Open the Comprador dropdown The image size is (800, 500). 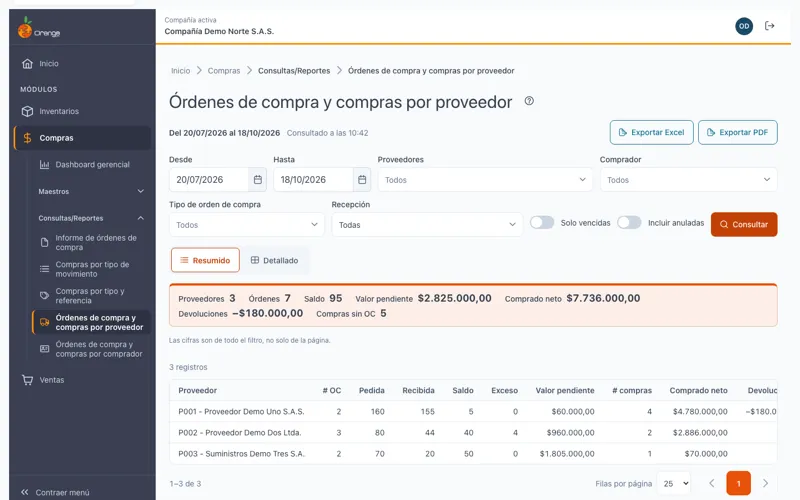click(x=689, y=180)
